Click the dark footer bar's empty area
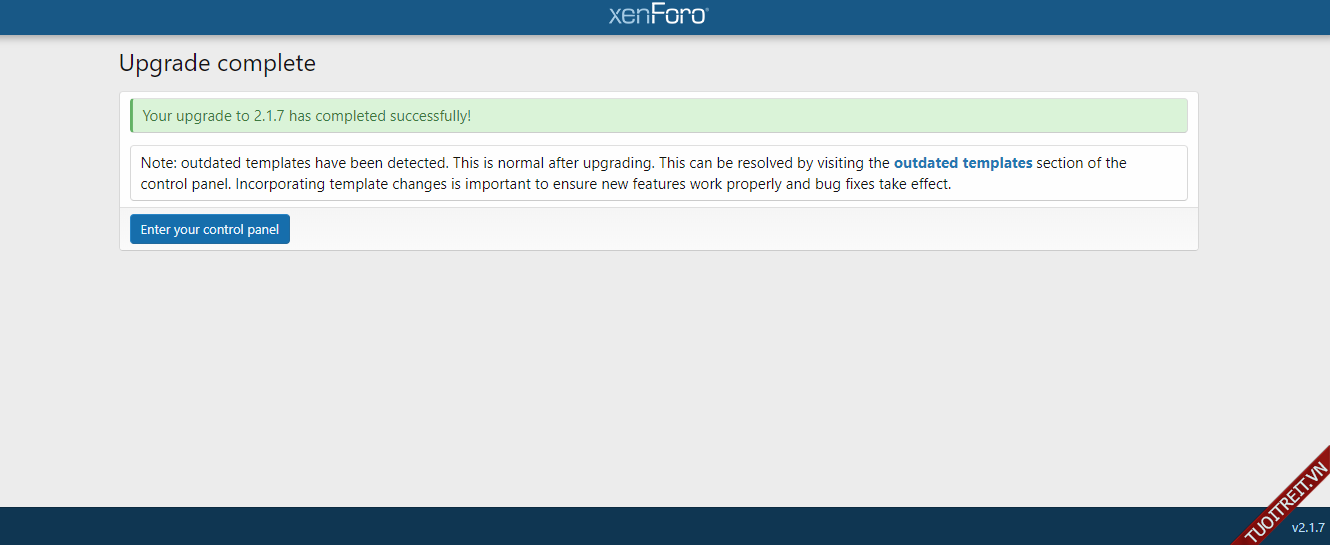 tap(600, 526)
